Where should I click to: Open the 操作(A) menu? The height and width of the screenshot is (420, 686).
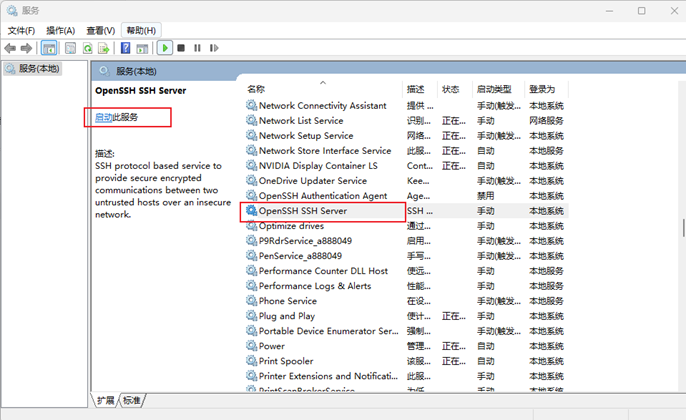click(x=61, y=30)
